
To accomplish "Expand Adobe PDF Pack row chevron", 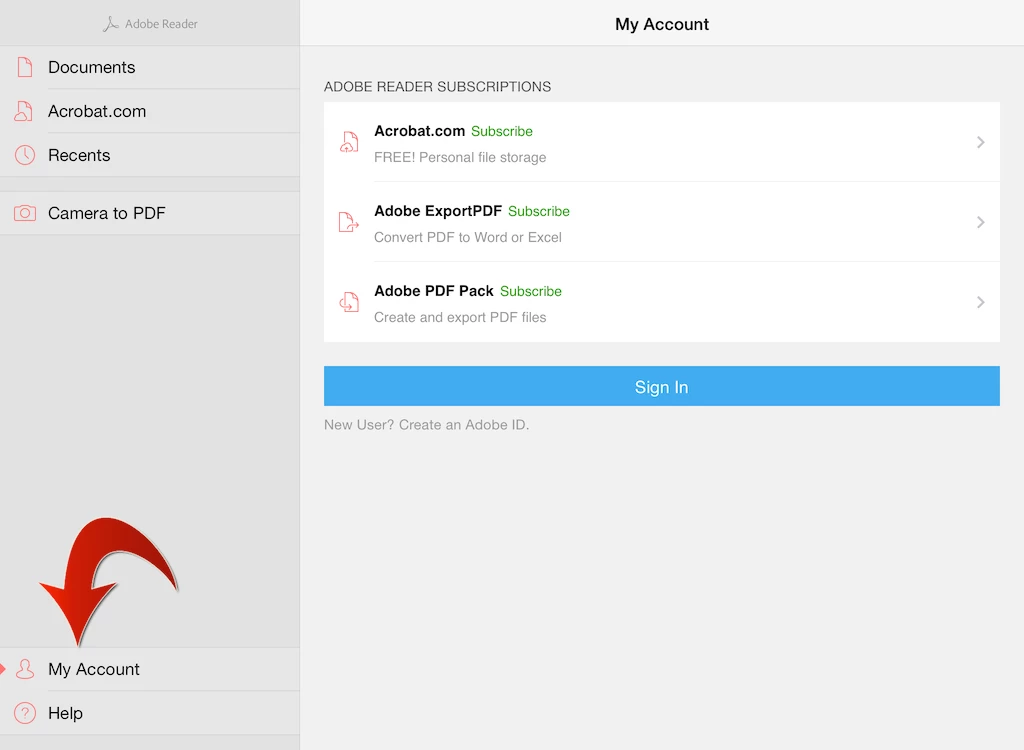I will [980, 302].
